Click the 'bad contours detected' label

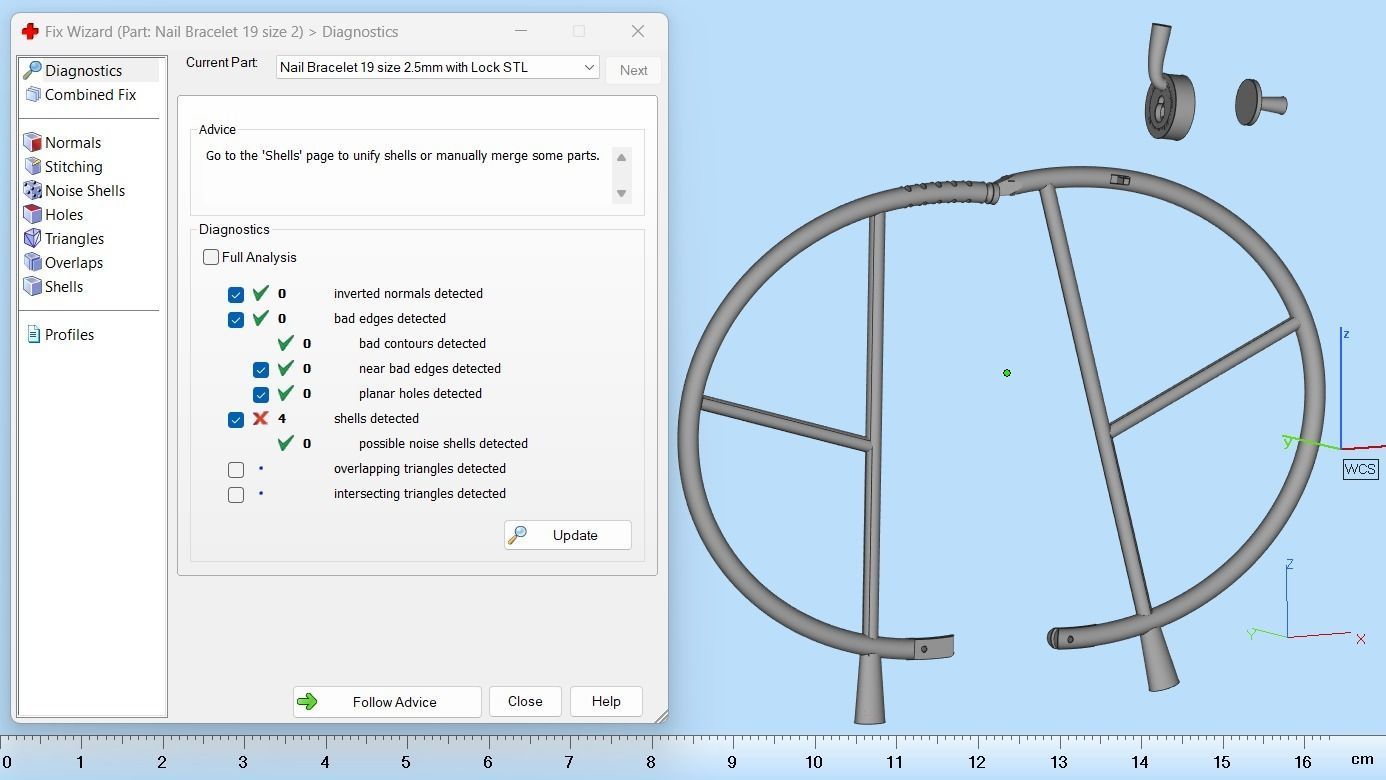(x=422, y=343)
